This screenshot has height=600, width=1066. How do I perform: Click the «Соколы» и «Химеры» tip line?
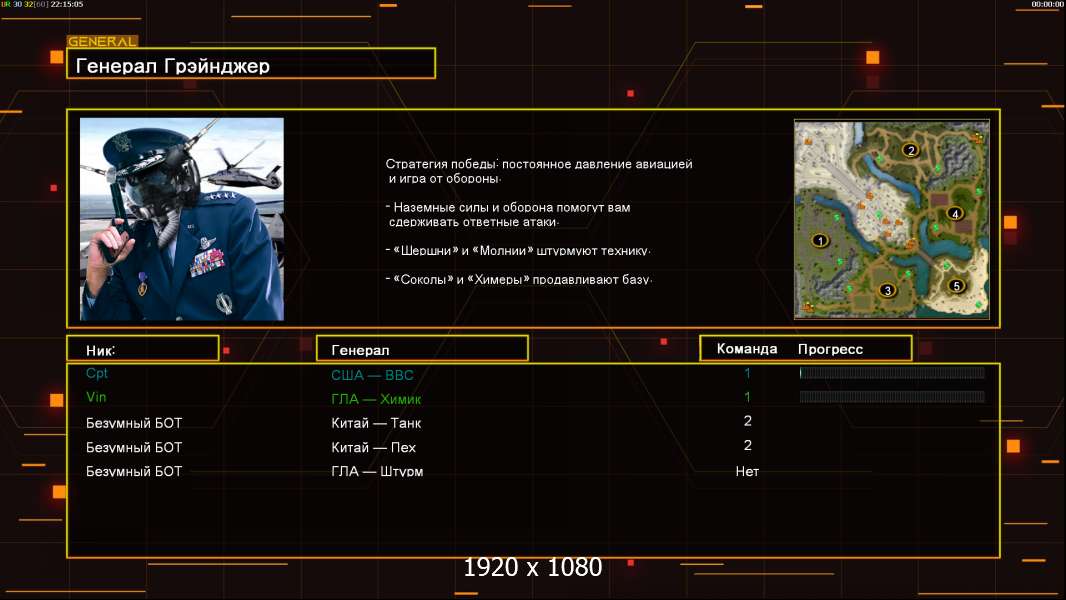[x=519, y=279]
